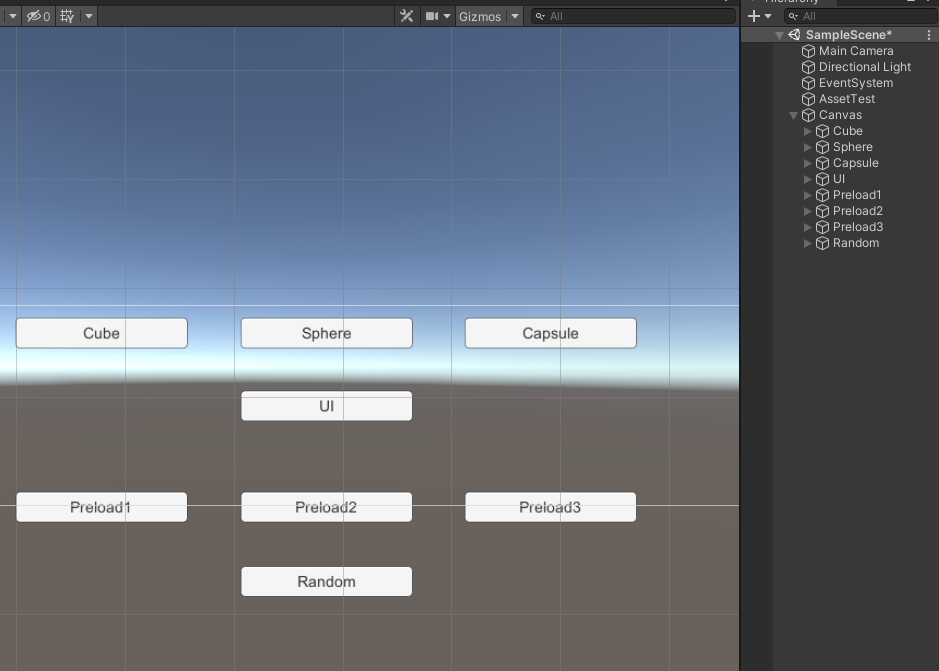
Task: Expand the Capsule item in Hierarchy
Action: click(807, 163)
